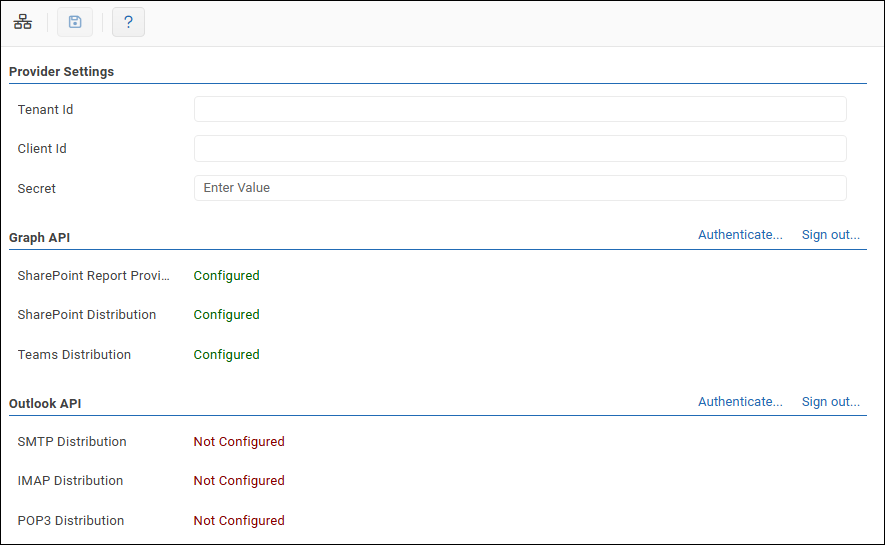This screenshot has height=545, width=885.
Task: Click the POP3 Distribution label
Action: tap(71, 521)
